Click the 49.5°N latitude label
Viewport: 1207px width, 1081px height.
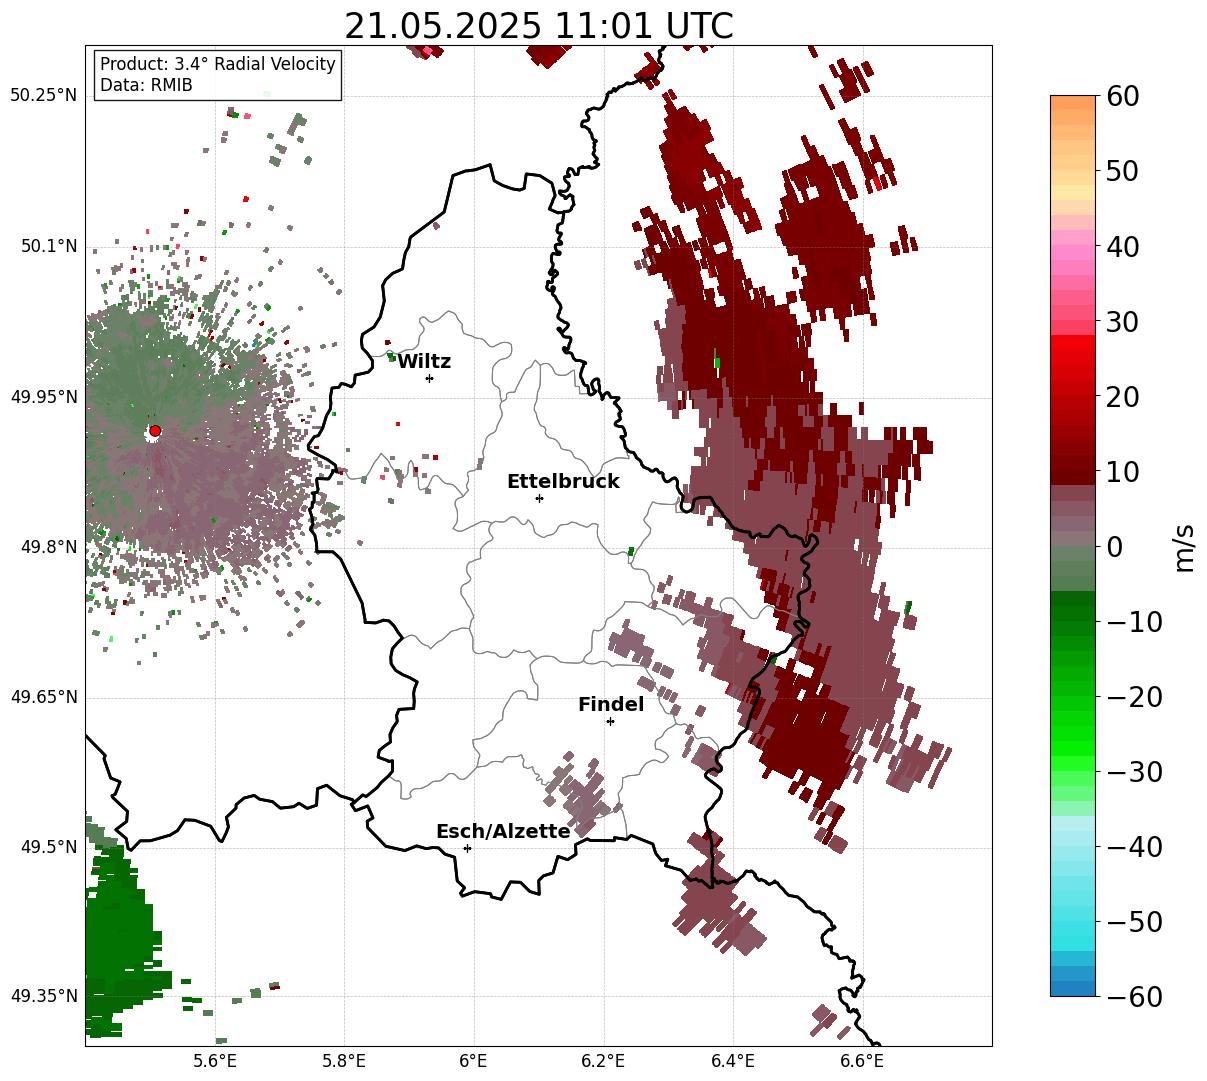click(x=48, y=848)
